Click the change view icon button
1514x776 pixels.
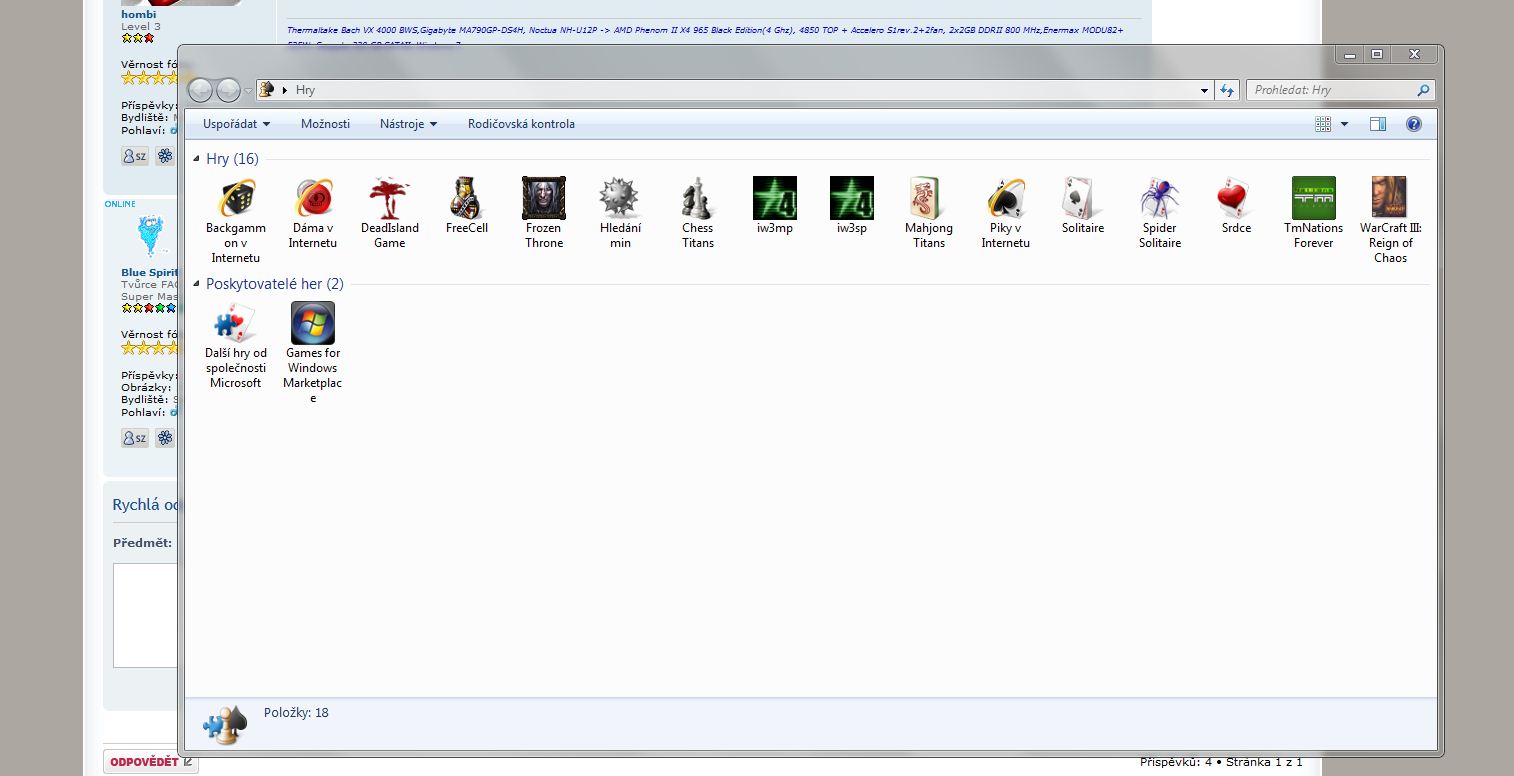(1323, 124)
